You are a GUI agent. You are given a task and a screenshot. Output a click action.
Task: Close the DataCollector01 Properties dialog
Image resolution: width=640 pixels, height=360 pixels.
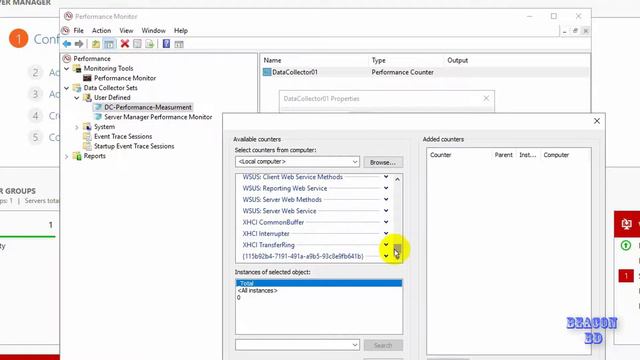[x=486, y=98]
